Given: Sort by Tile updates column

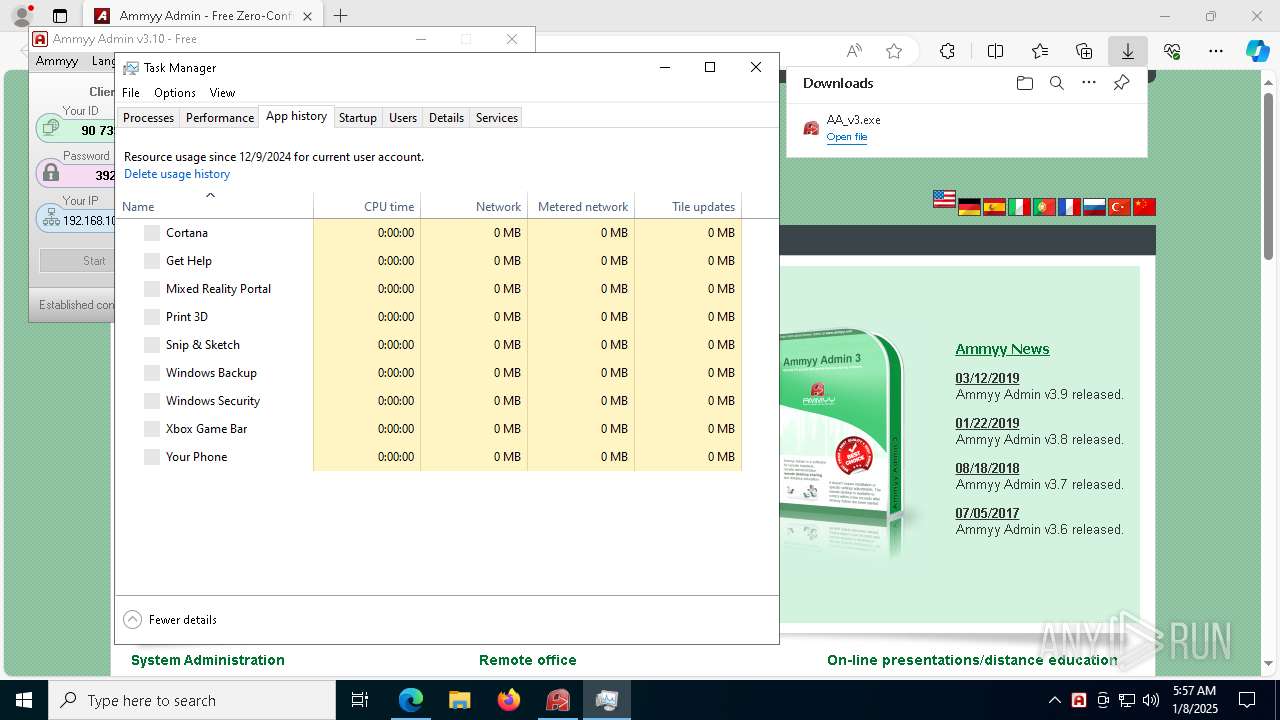Looking at the screenshot, I should 688,206.
